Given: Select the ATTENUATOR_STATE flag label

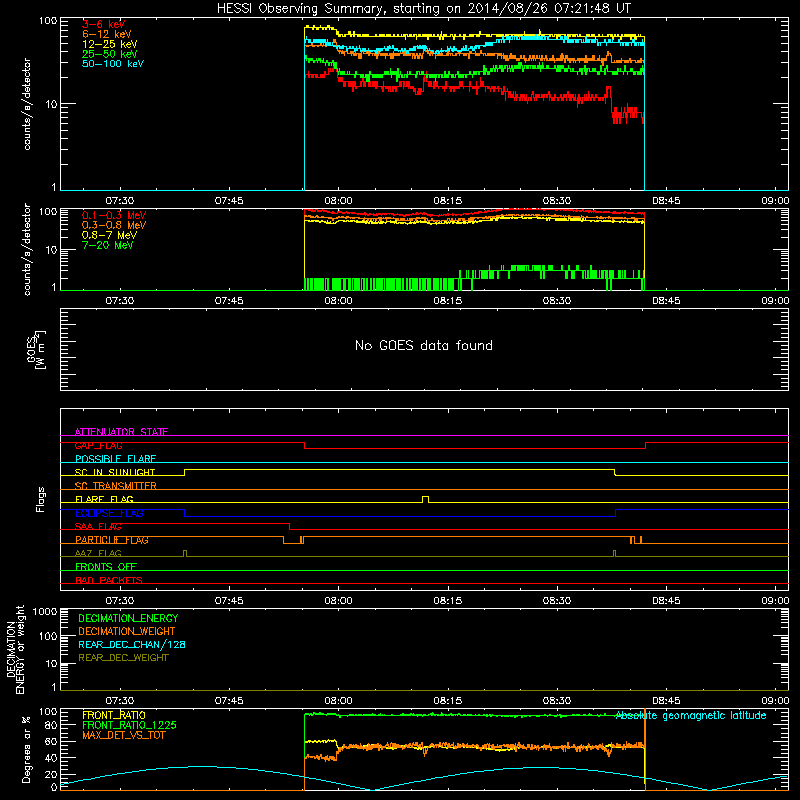Looking at the screenshot, I should (x=121, y=432).
